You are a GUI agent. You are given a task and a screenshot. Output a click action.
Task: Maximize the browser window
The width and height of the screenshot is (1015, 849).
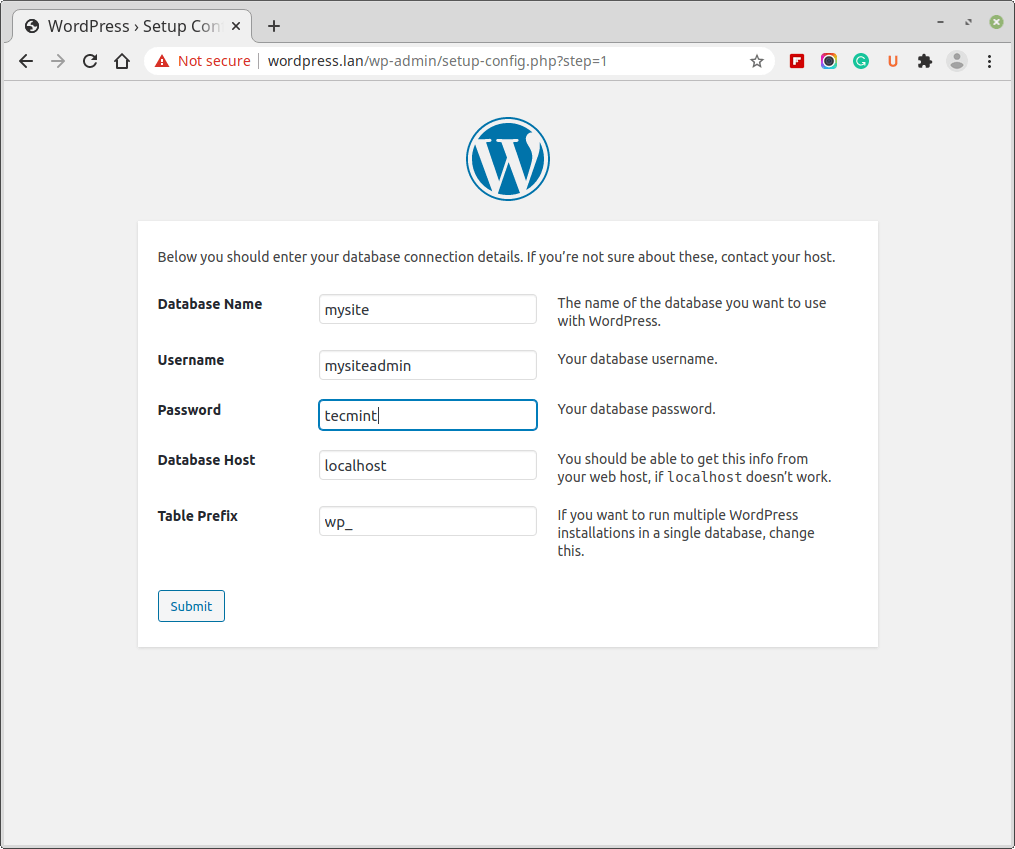pos(968,22)
